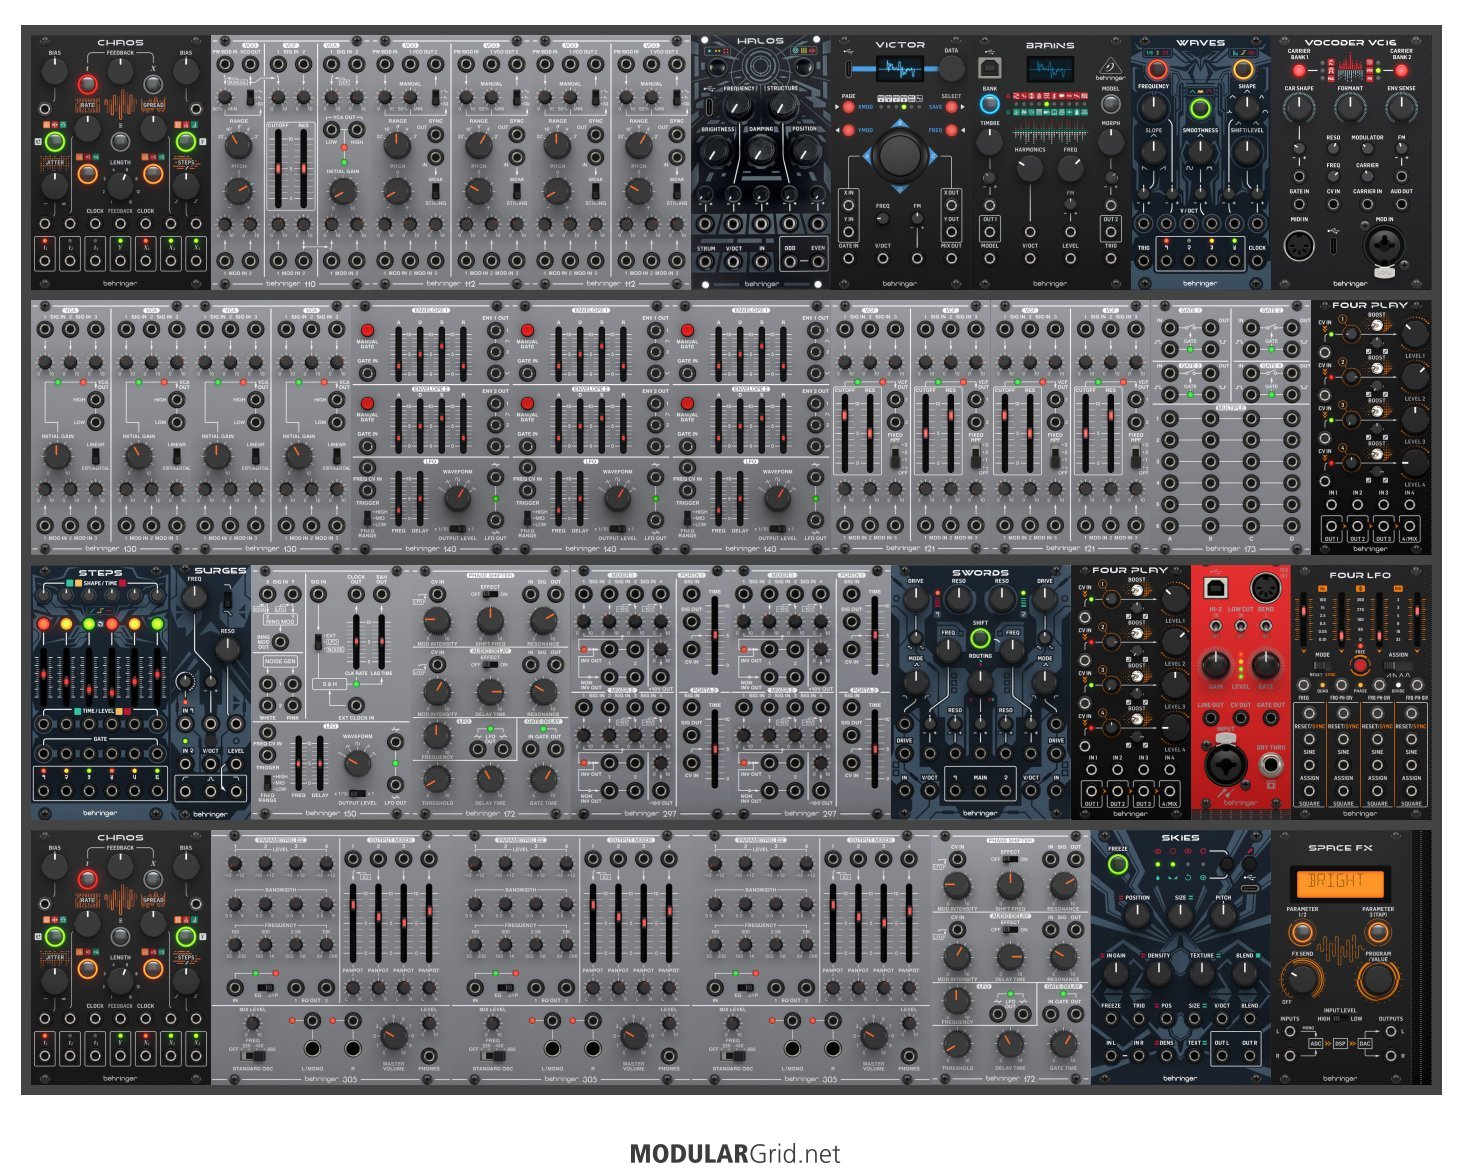Click the Victor joystick

900,155
